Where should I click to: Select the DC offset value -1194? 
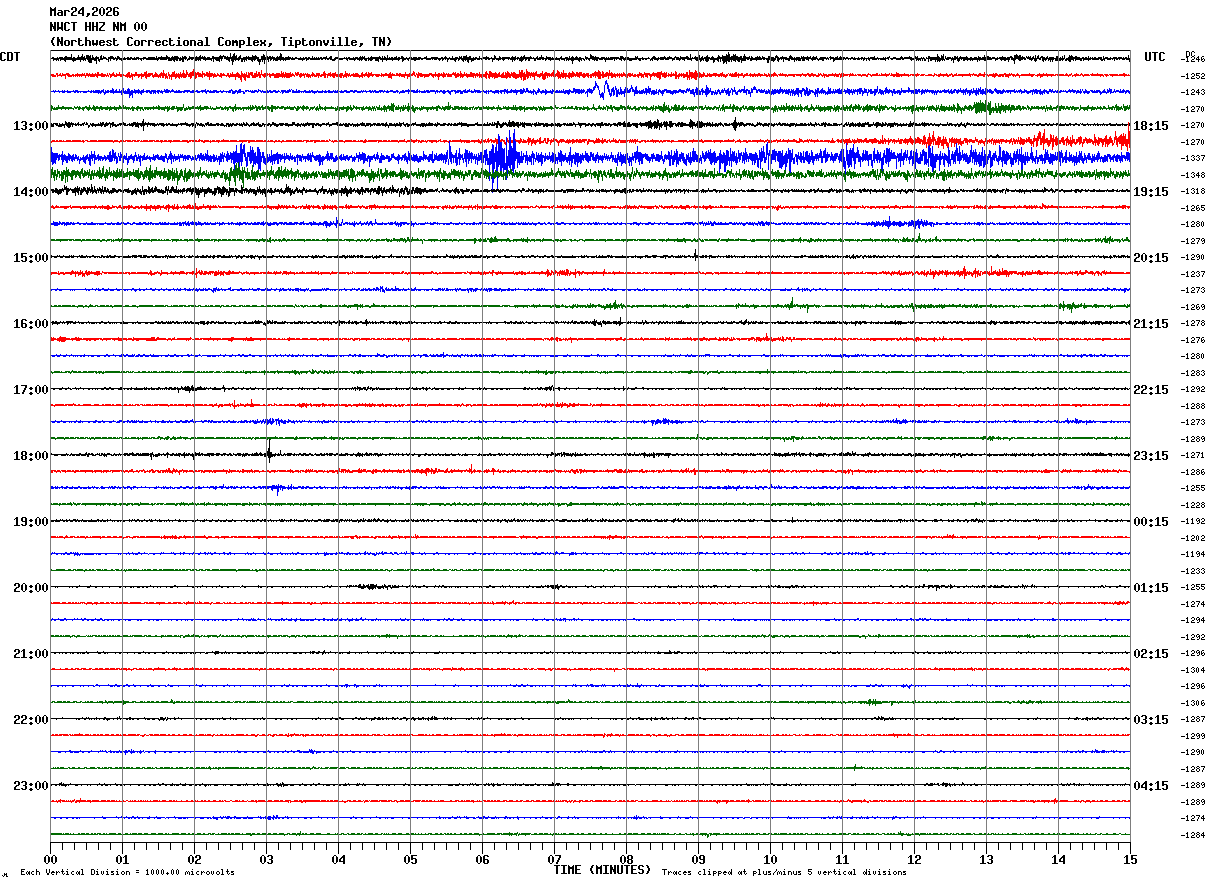tap(1192, 554)
